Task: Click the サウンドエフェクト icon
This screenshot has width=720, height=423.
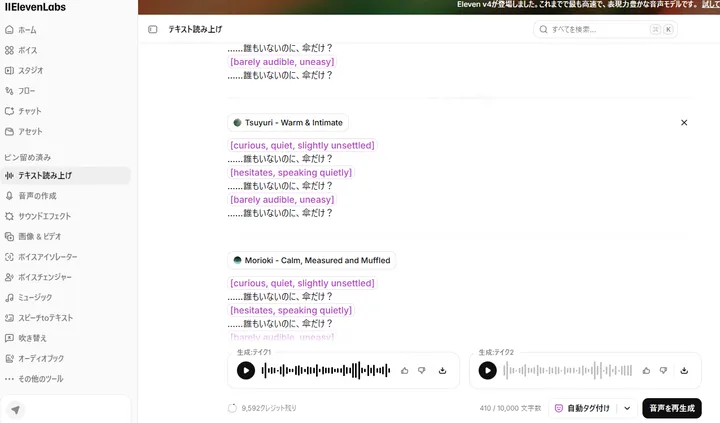Action: point(9,216)
